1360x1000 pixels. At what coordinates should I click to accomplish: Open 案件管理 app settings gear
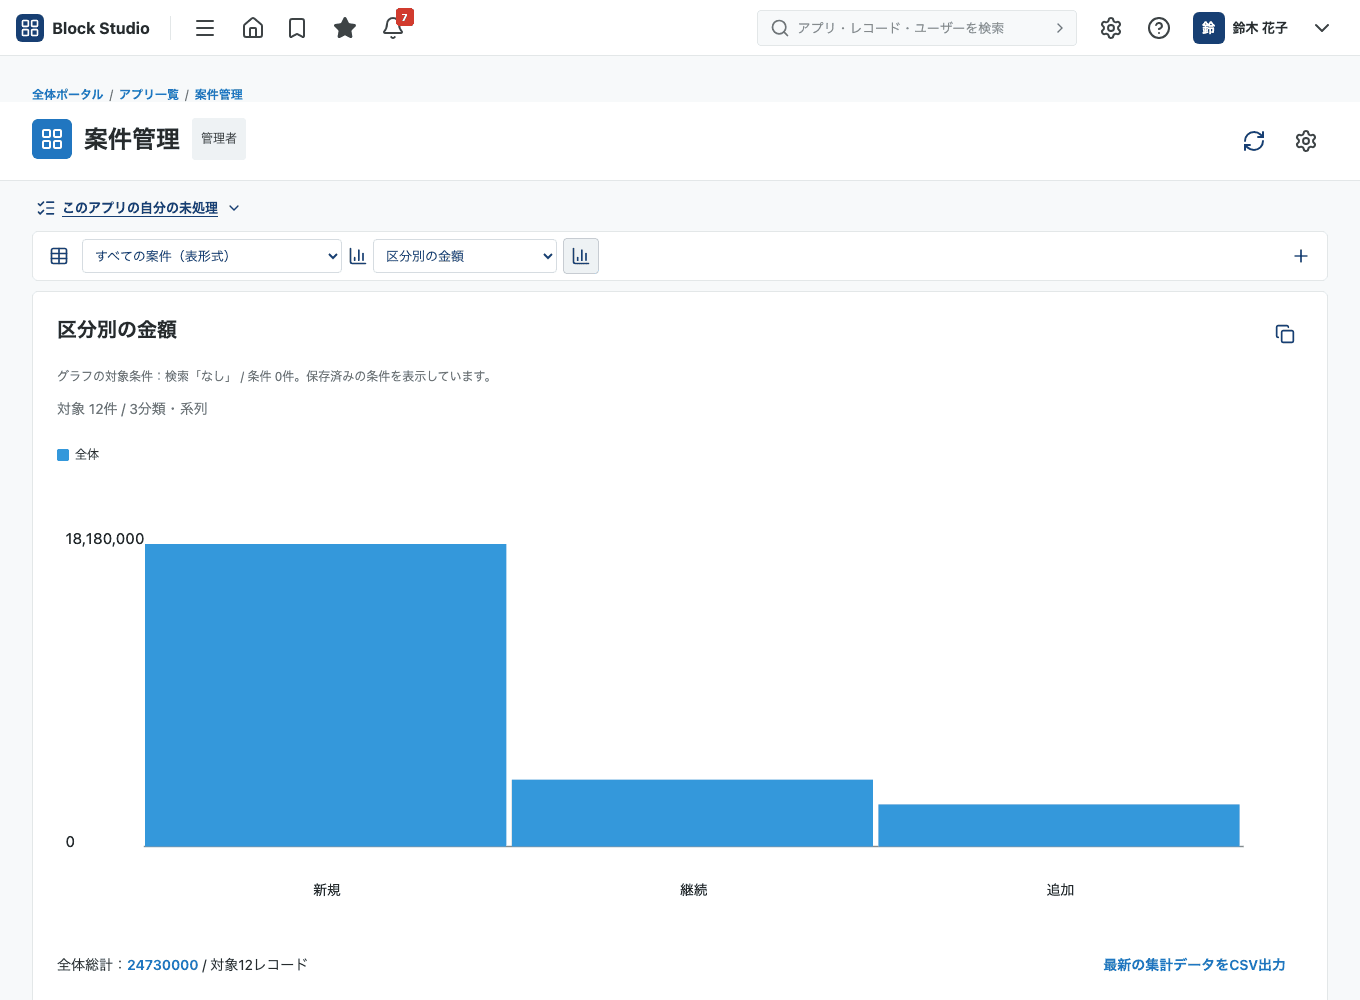tap(1306, 141)
